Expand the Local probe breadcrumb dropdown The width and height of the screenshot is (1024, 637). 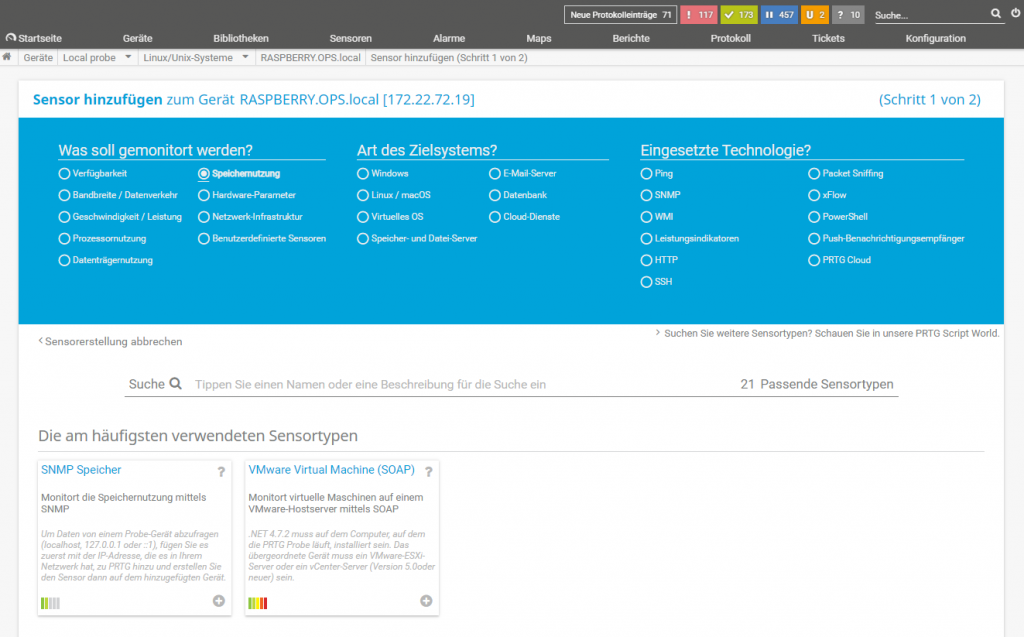point(128,57)
